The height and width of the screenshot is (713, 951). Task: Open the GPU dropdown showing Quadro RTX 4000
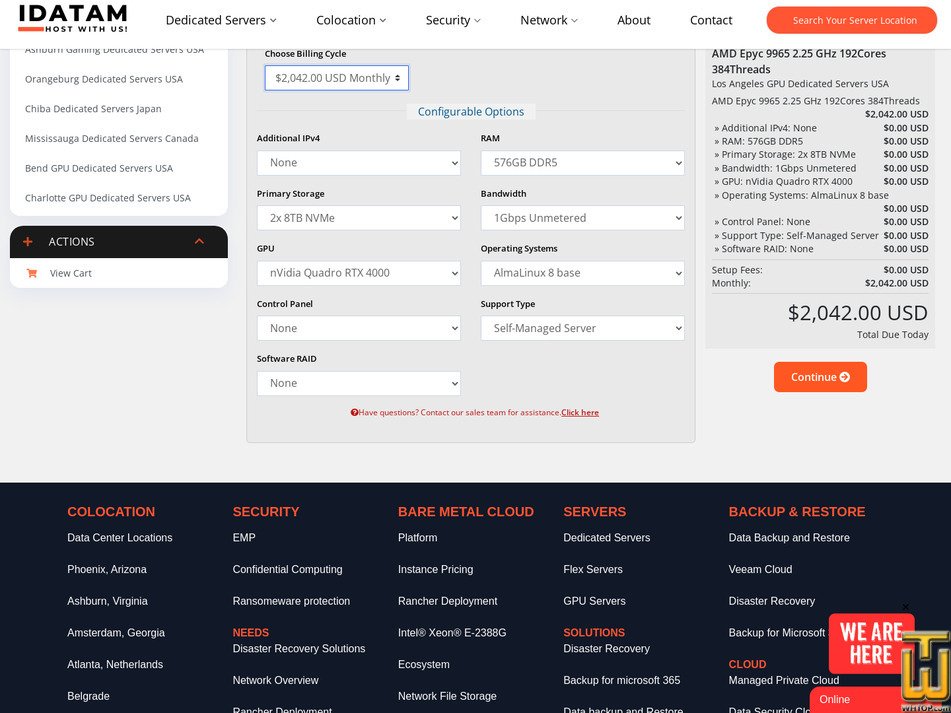(x=358, y=273)
